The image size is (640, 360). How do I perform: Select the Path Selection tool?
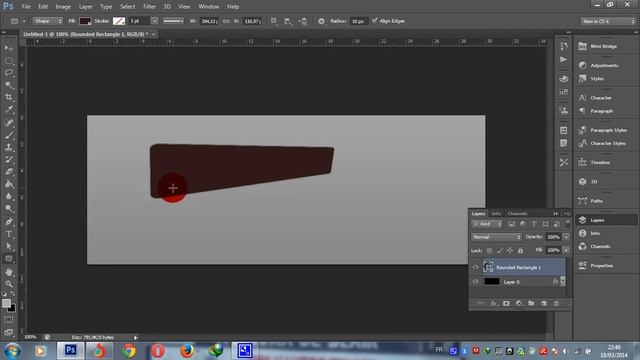[x=9, y=246]
